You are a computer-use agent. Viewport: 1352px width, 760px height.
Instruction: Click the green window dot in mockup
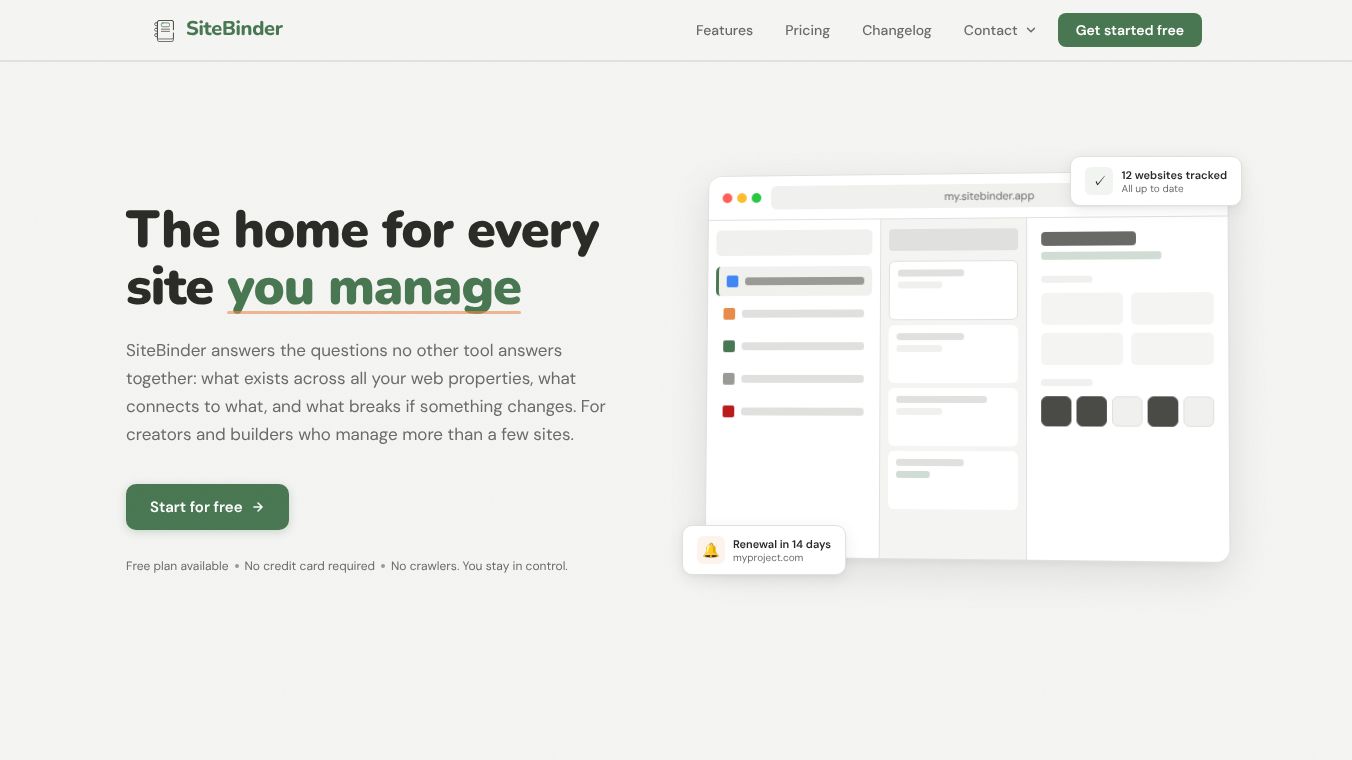tap(756, 198)
